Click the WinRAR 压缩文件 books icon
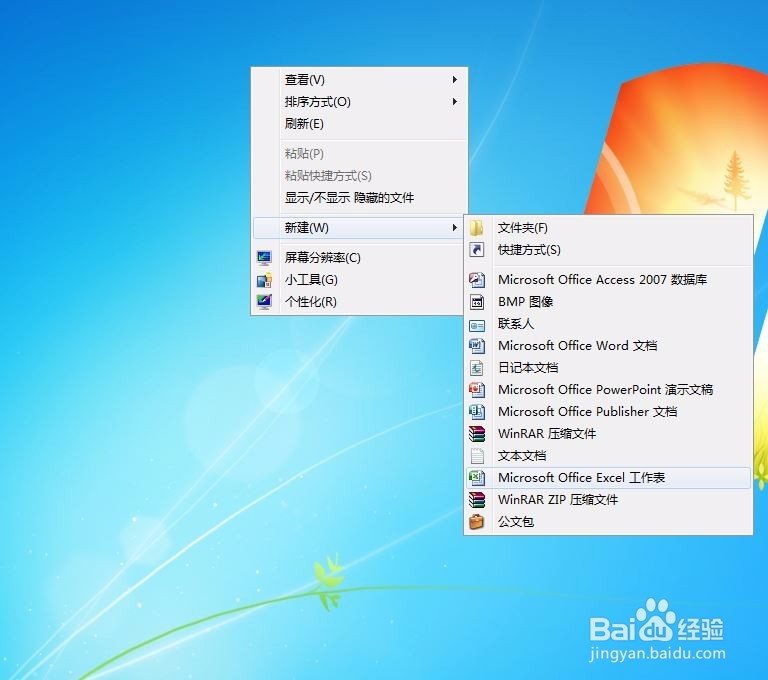Screen dimensions: 768x680 [477, 434]
